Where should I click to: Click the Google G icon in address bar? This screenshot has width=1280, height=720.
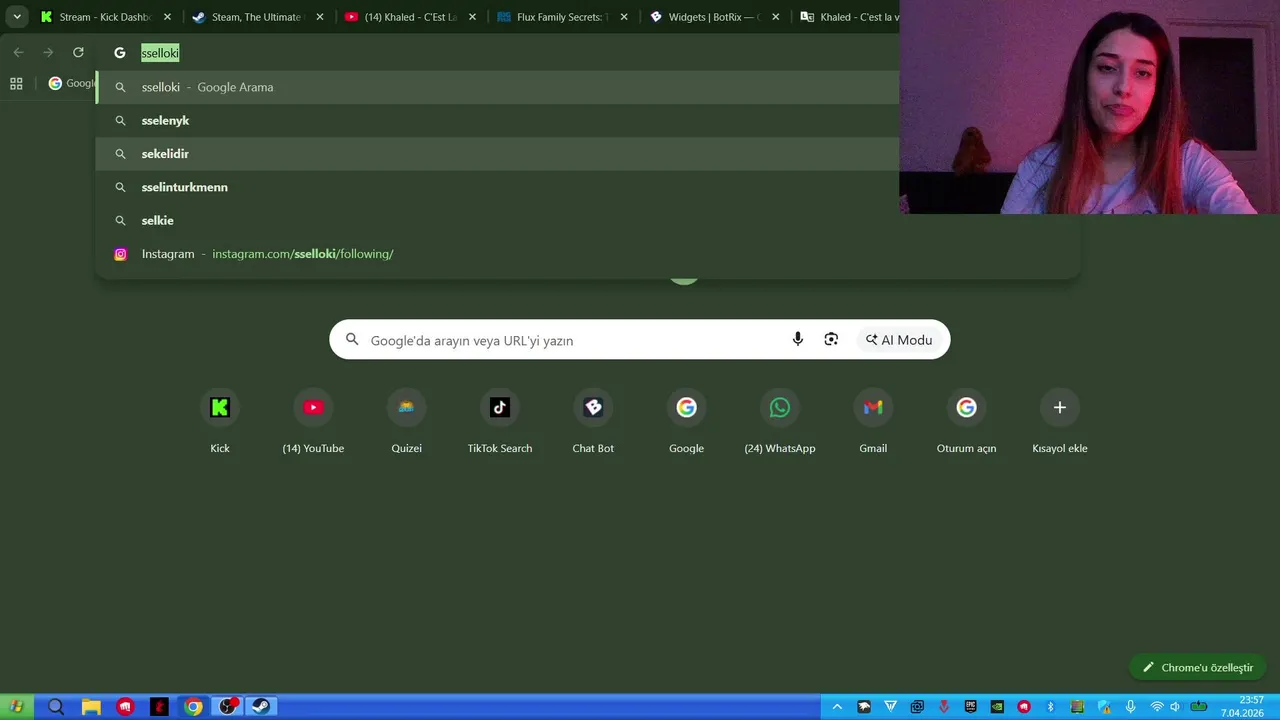point(120,53)
